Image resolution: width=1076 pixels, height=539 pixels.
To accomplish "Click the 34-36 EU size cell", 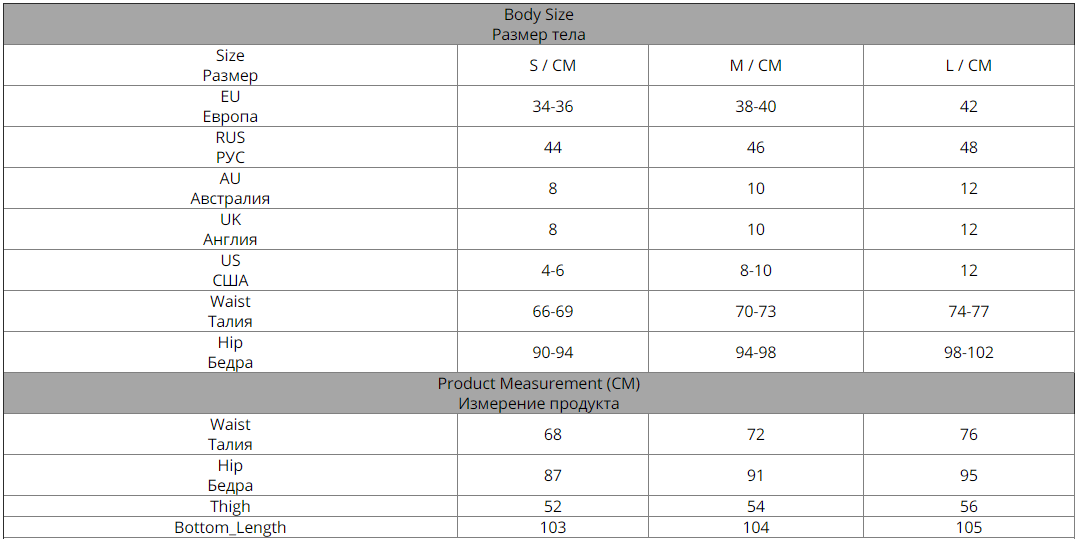I will coord(552,106).
